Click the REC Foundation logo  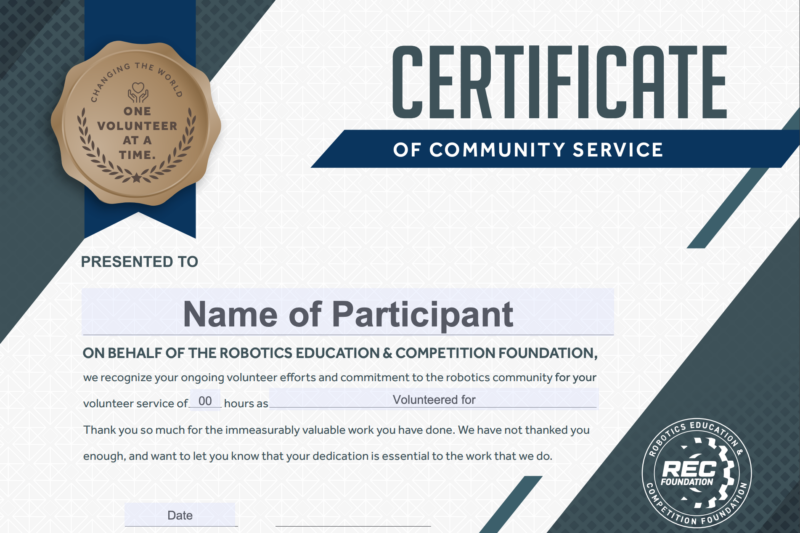696,473
